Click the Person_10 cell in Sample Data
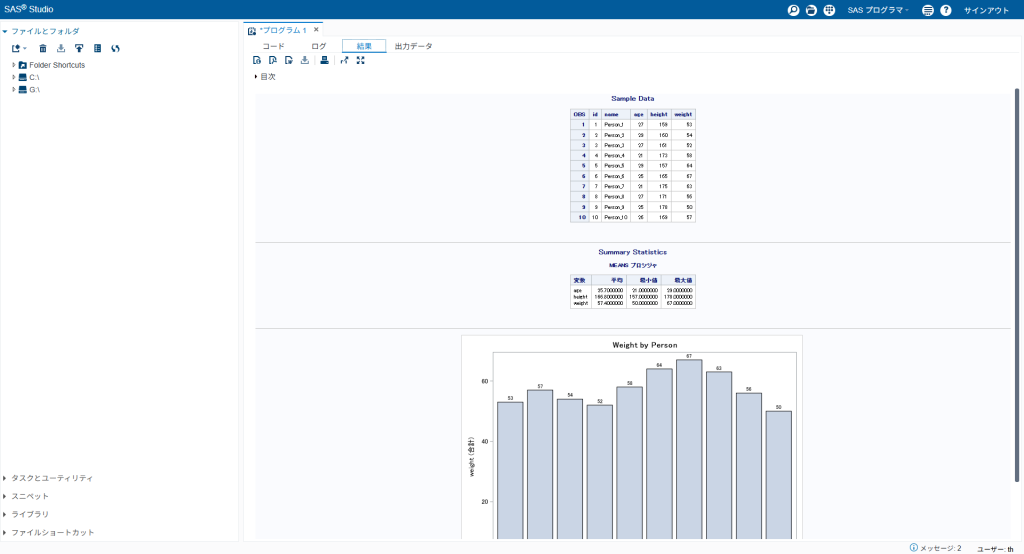This screenshot has height=554, width=1024. (x=616, y=218)
